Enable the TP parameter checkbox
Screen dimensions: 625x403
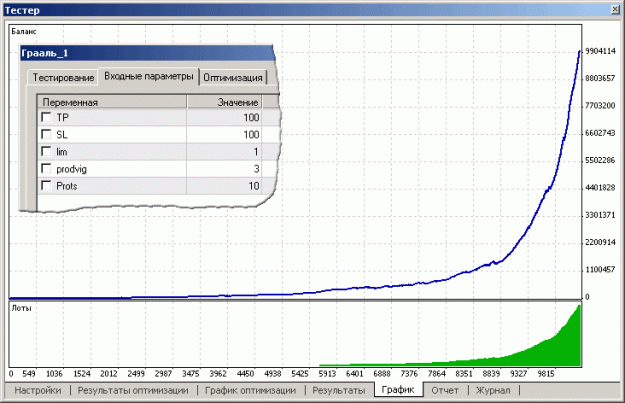(46, 117)
